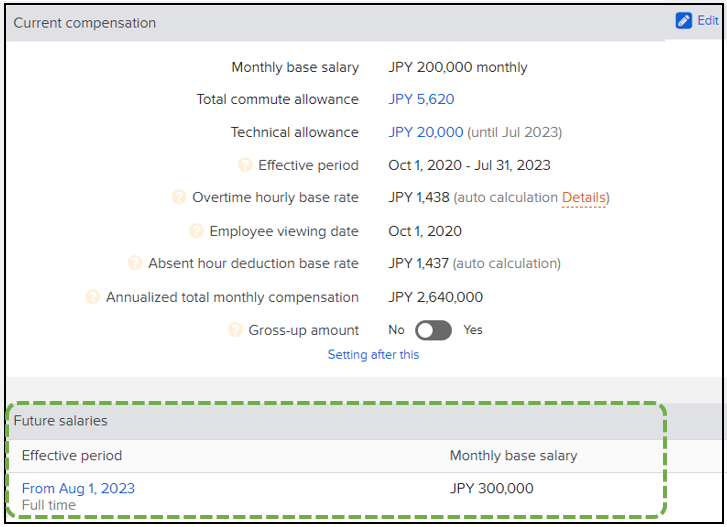Screen dimensions: 727x527
Task: Click help icon beside Effective period
Action: 244,165
